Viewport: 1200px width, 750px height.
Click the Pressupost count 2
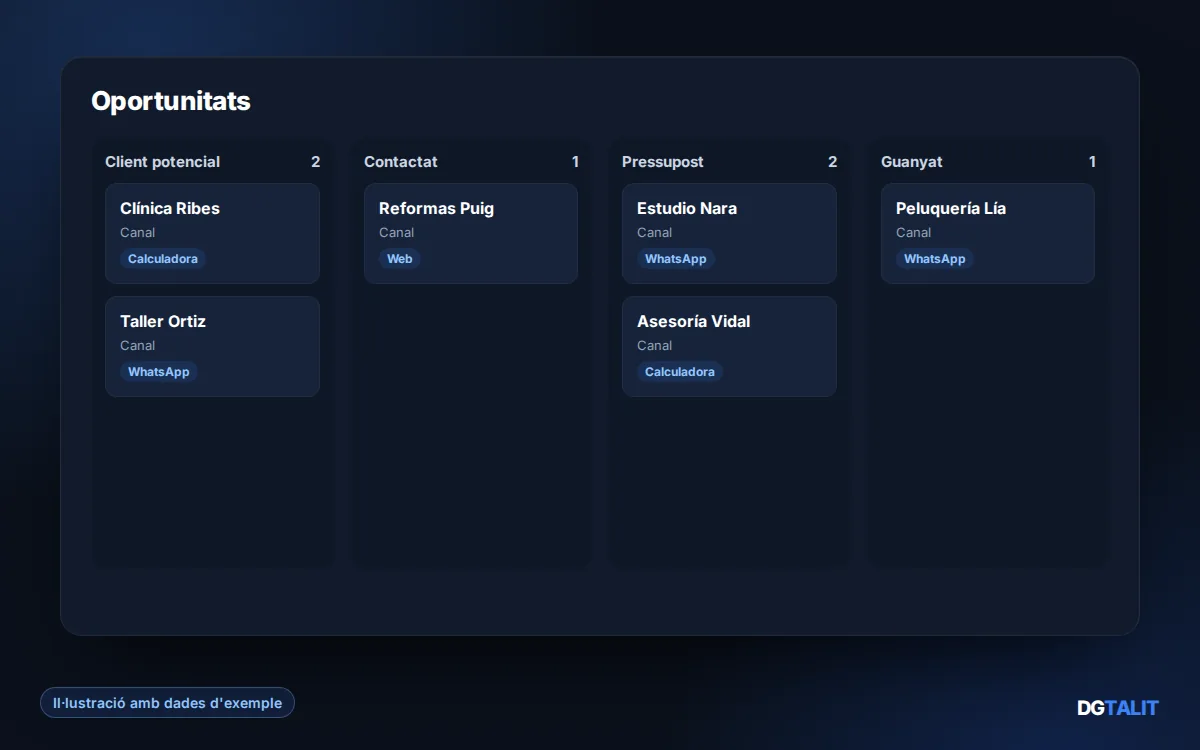tap(833, 162)
